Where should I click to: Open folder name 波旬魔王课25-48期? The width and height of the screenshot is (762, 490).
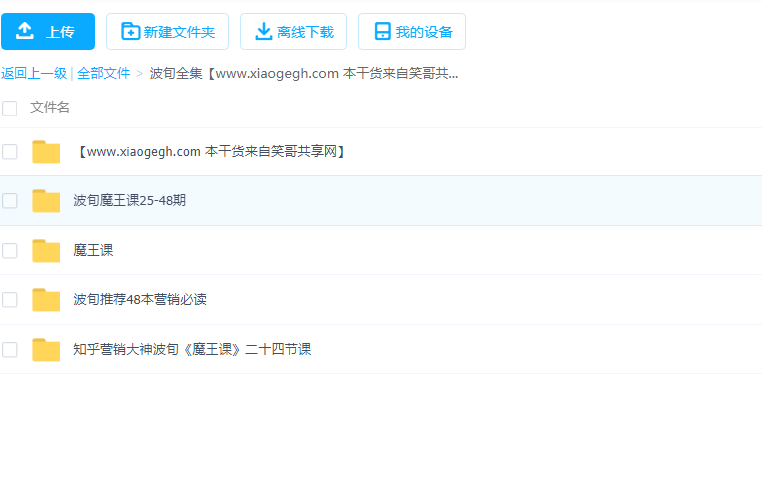[130, 200]
